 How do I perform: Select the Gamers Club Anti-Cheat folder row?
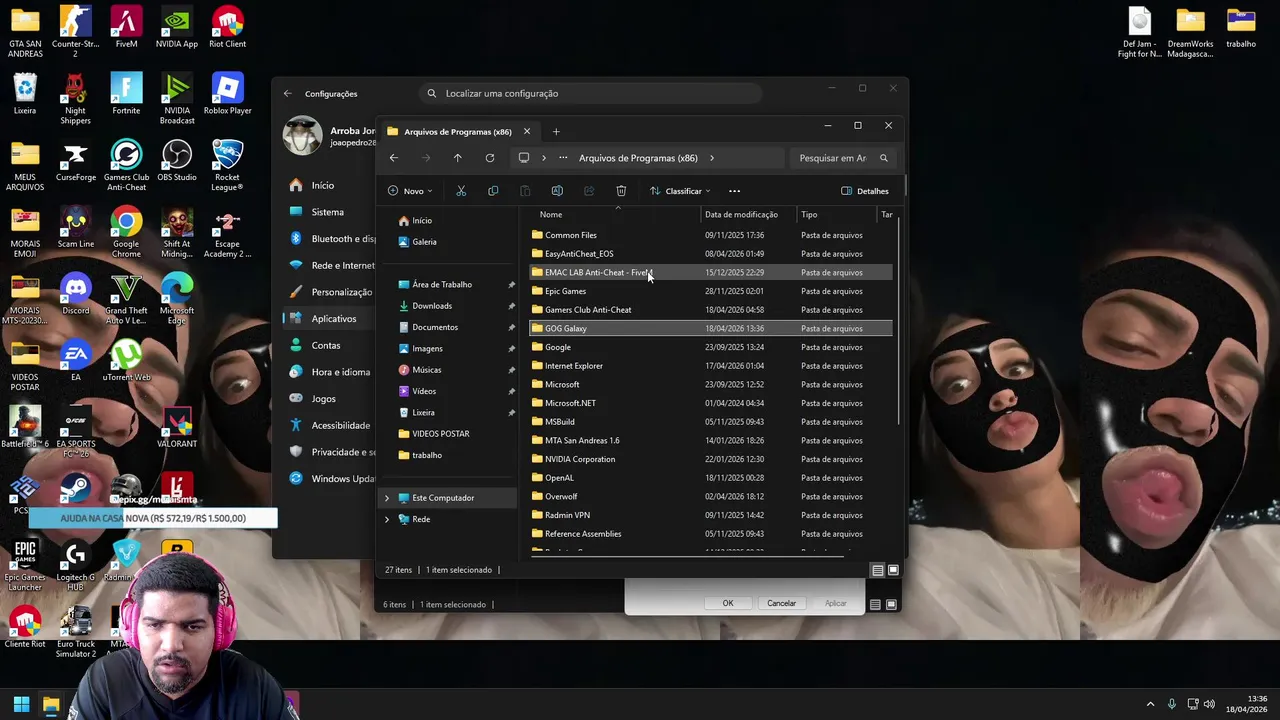tap(710, 310)
